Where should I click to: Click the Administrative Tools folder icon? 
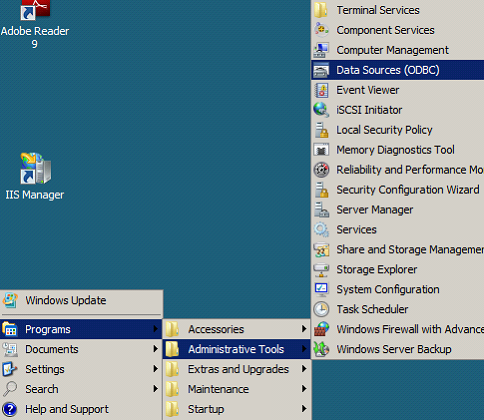click(x=172, y=349)
